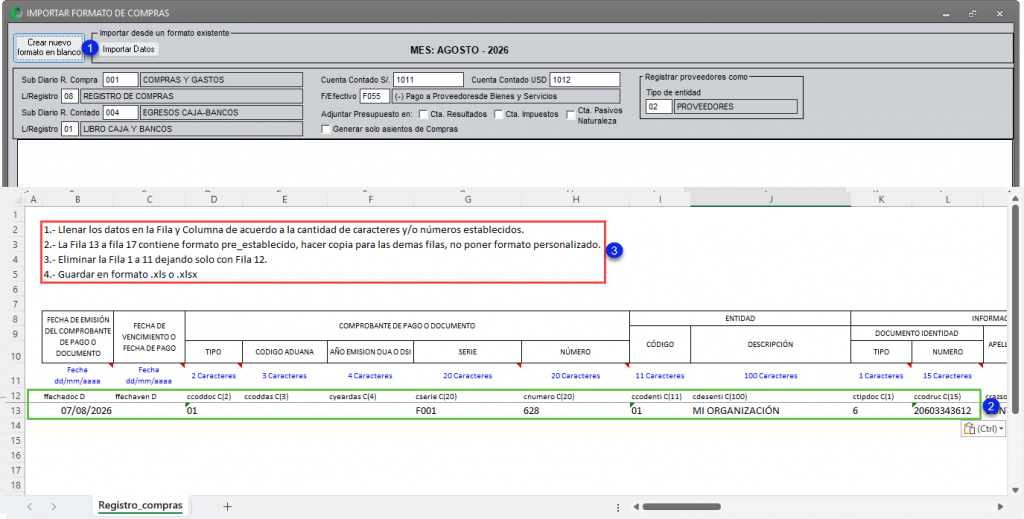The height and width of the screenshot is (519, 1024).
Task: Select row 12 header
Action: tap(16, 396)
